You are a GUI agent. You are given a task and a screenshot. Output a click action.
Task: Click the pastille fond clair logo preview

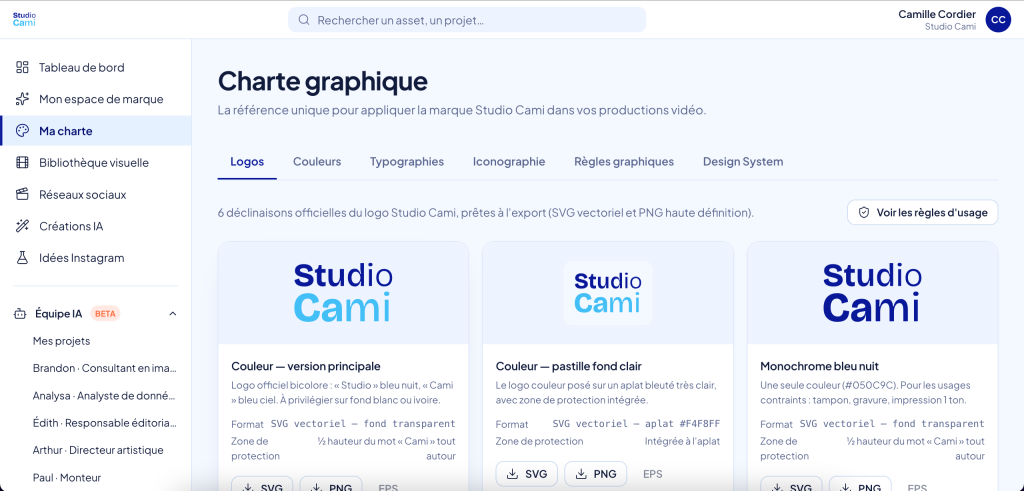coord(607,293)
